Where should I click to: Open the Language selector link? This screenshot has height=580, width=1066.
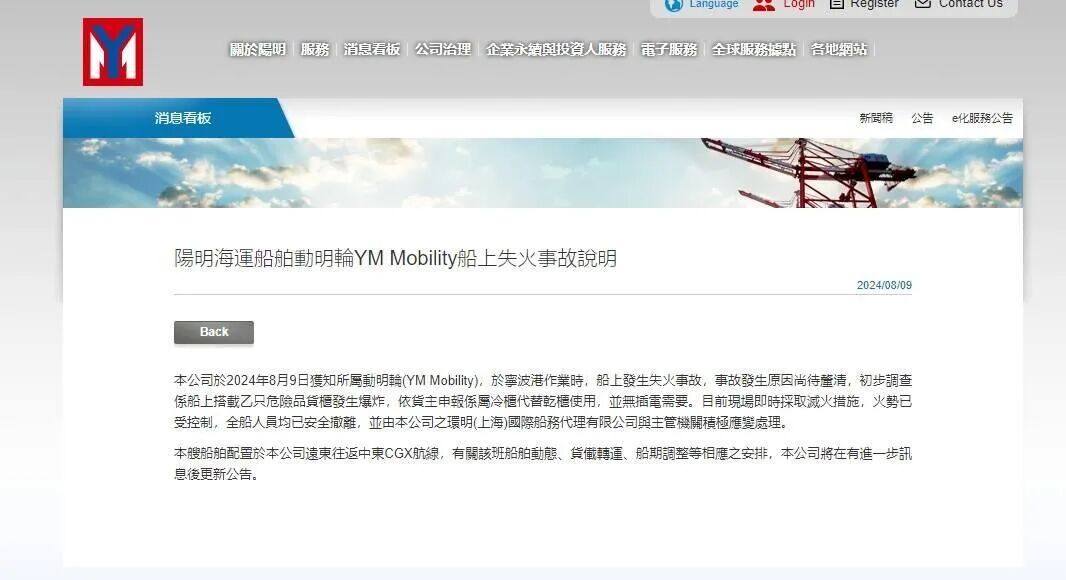pos(714,4)
